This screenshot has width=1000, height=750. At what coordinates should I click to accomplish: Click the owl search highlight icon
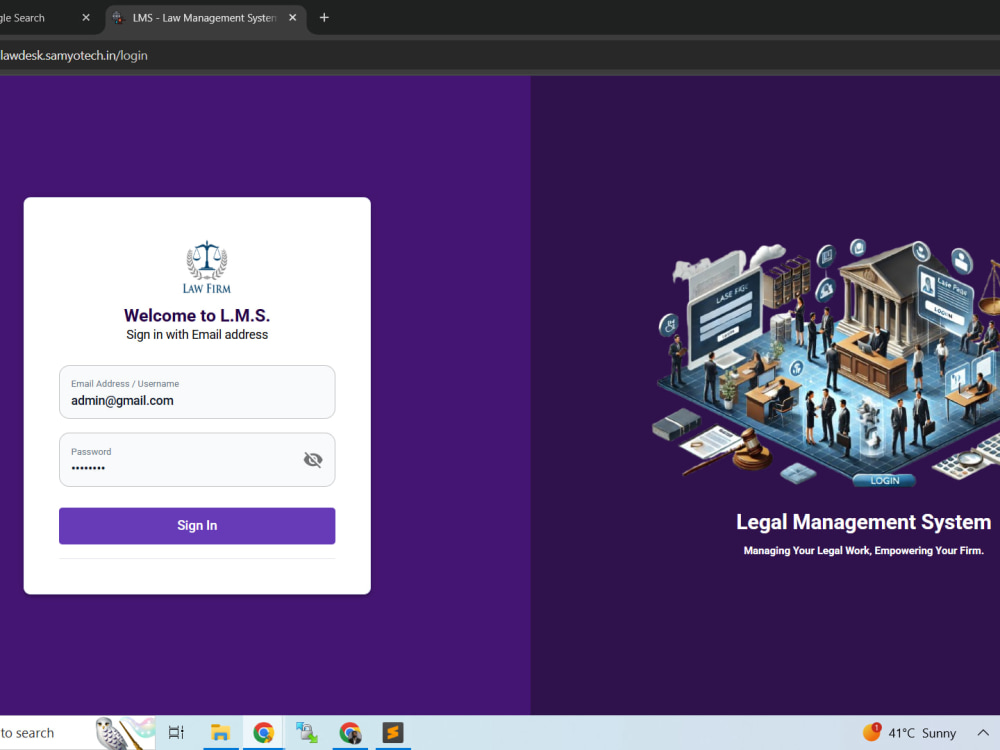point(124,732)
